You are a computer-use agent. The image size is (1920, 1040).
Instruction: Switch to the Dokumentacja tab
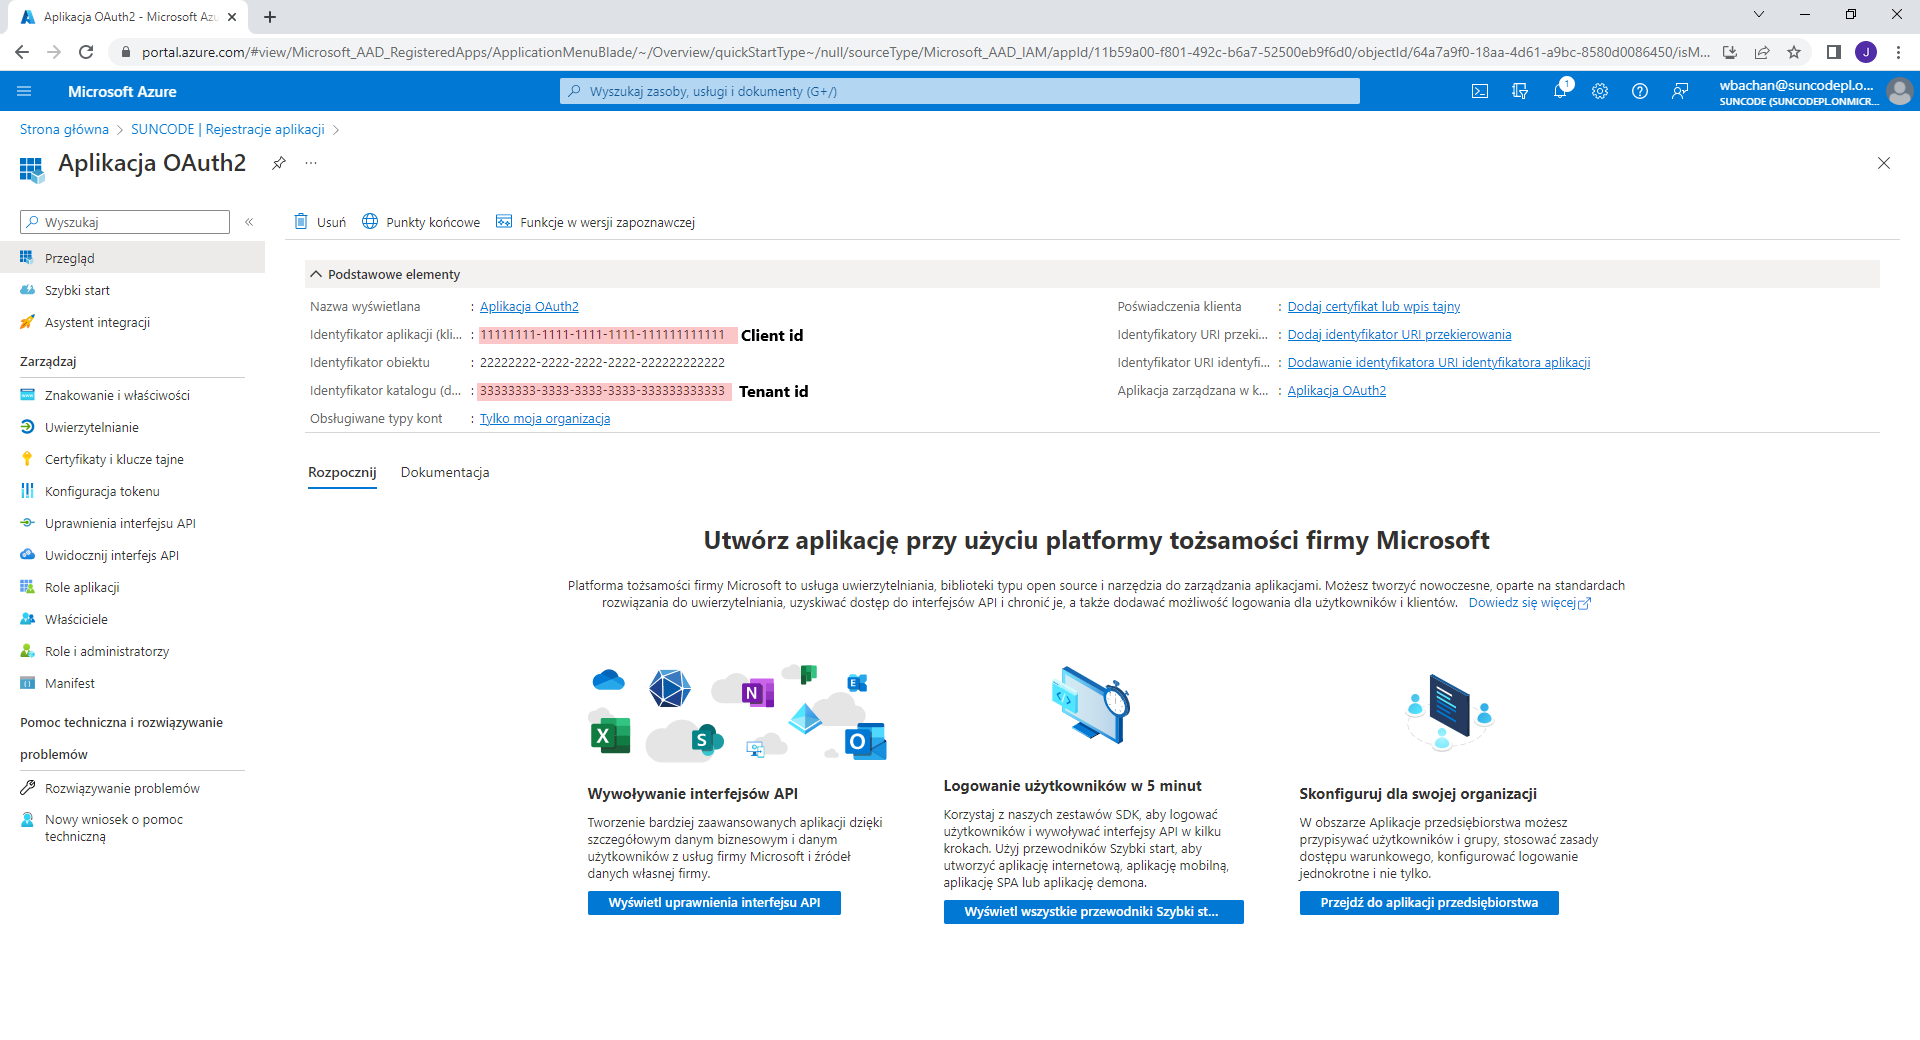[x=445, y=472]
